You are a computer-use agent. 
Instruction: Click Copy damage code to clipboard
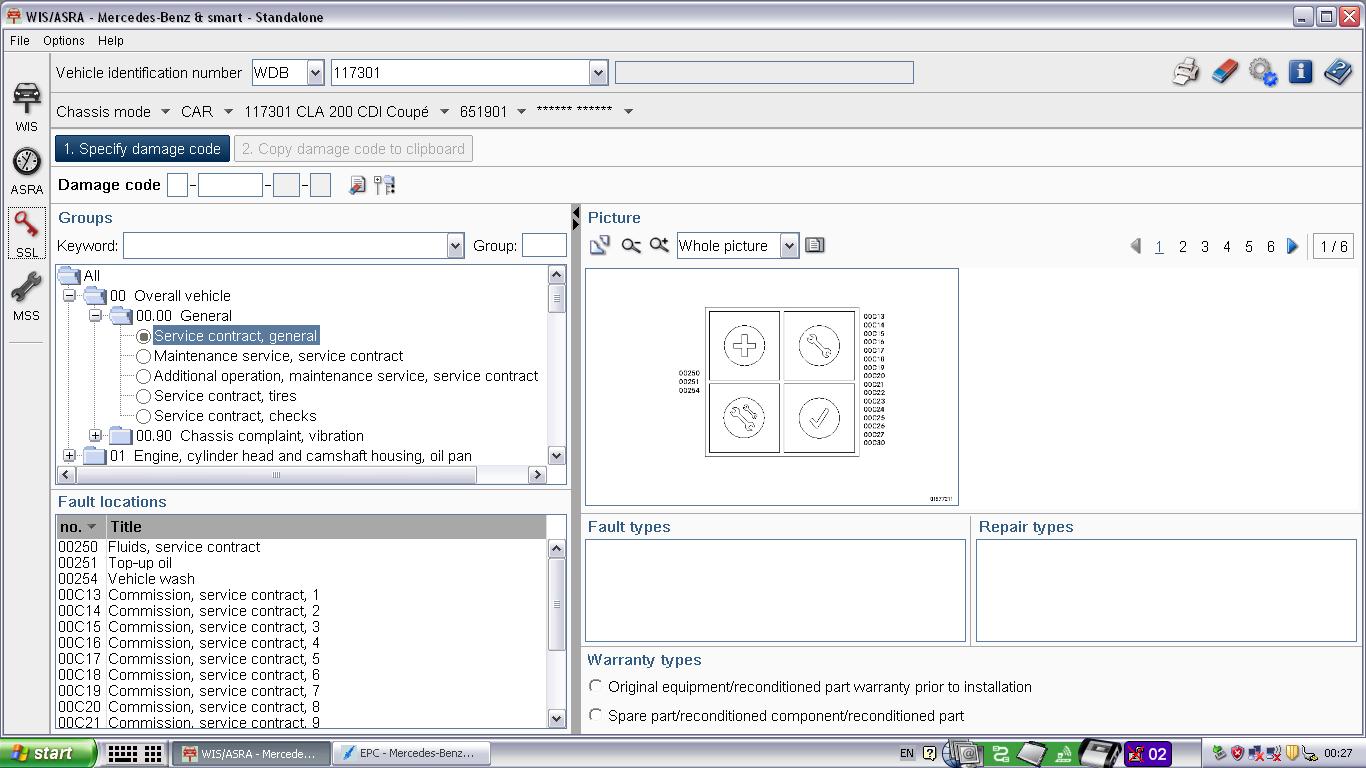pos(353,149)
